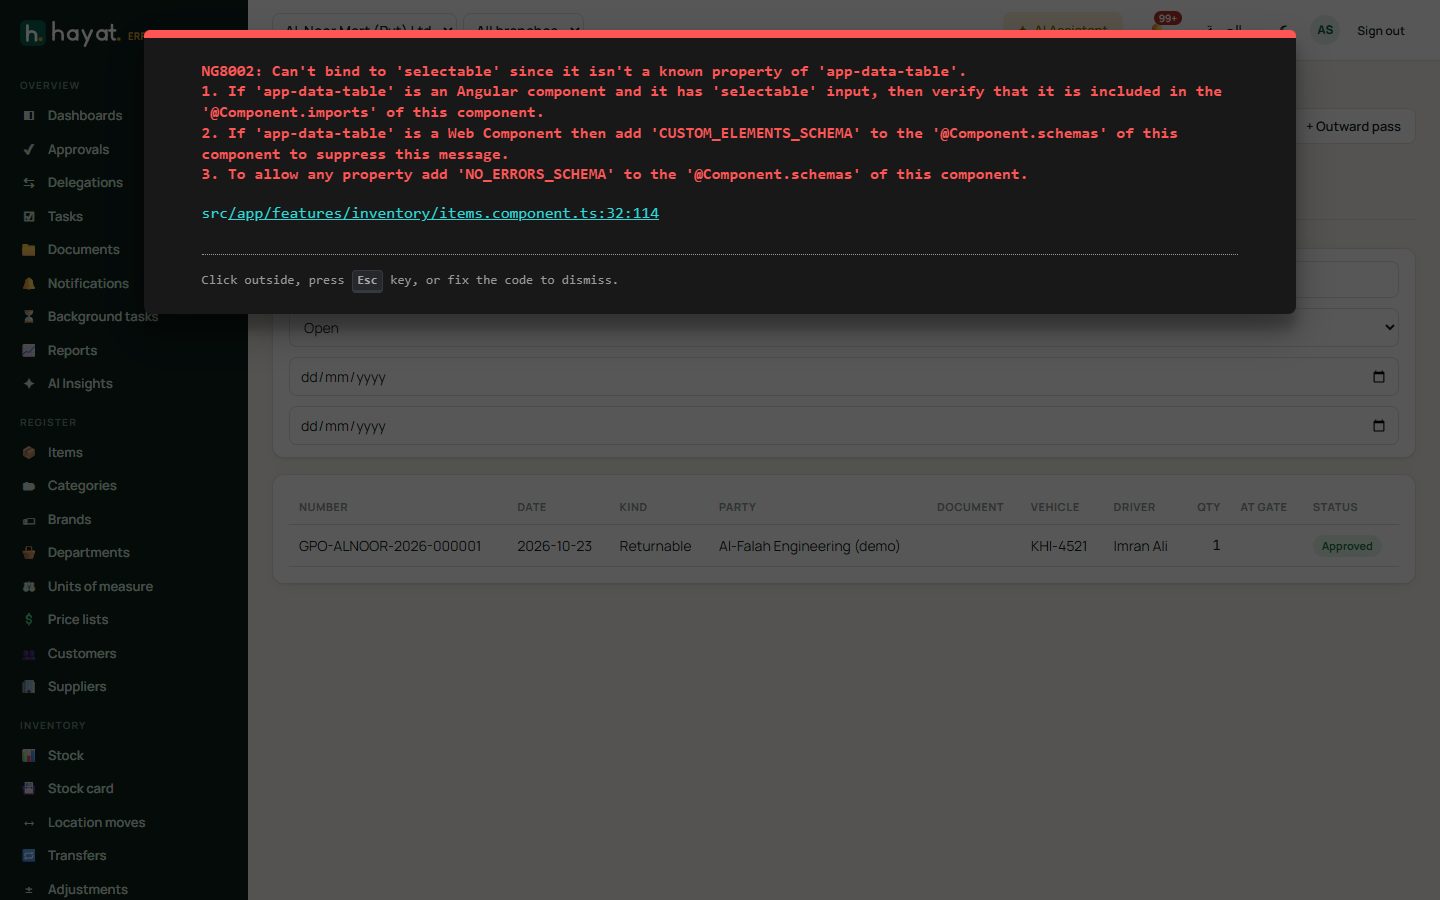Click the Dashboards icon in the sidebar
The height and width of the screenshot is (900, 1440).
29,116
